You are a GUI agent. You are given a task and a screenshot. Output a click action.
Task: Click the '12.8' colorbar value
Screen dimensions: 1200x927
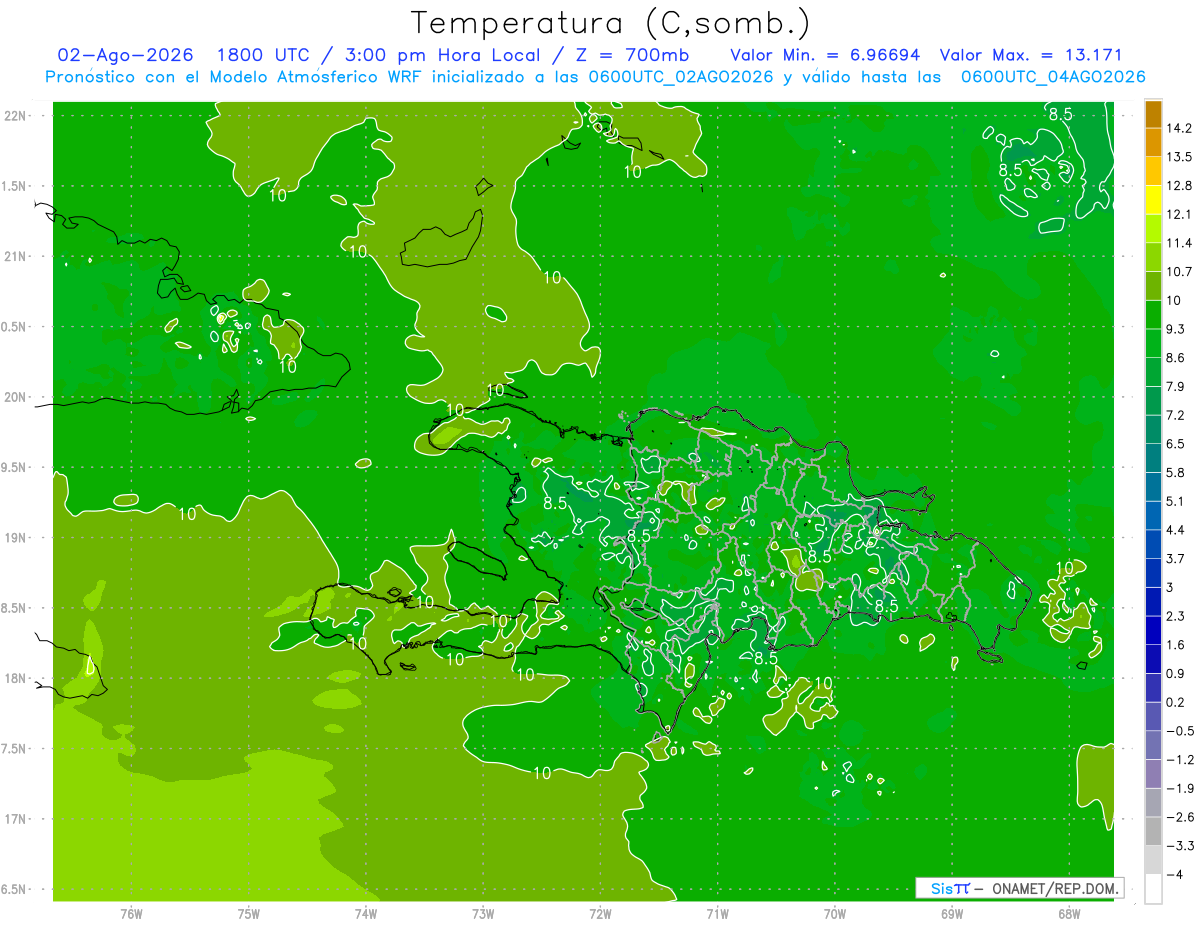[x=1179, y=186]
